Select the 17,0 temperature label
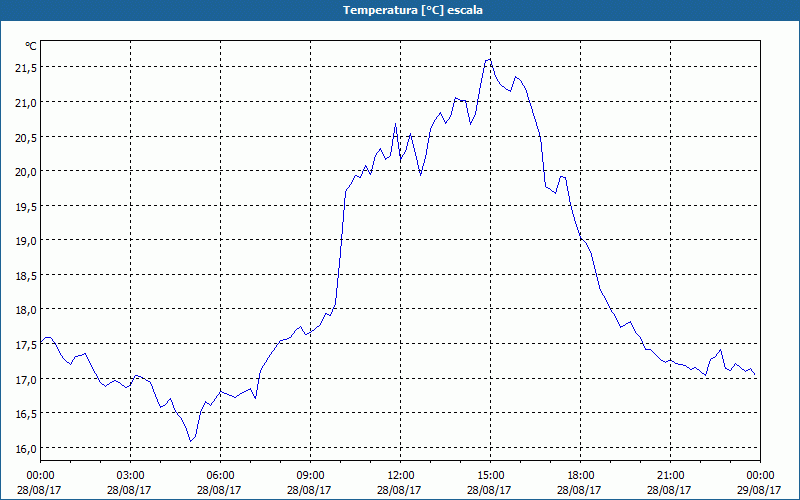The height and width of the screenshot is (500, 800). 26,379
